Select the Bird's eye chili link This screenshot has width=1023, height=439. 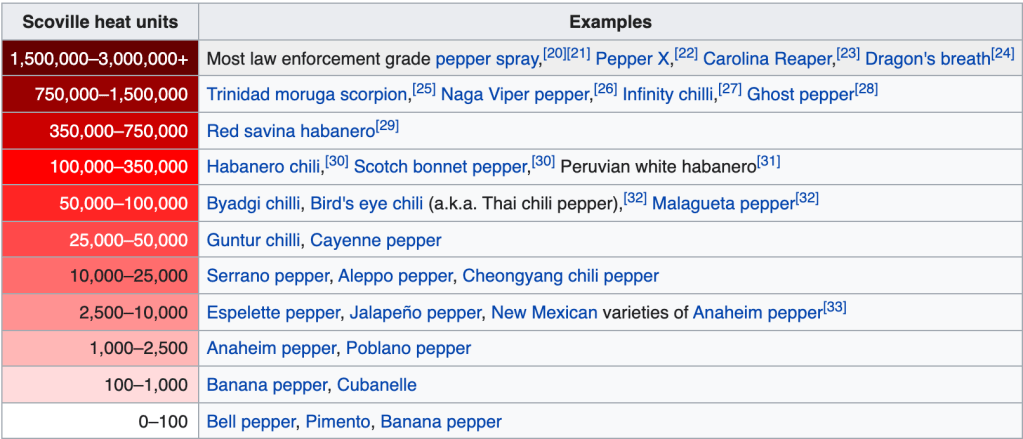pyautogui.click(x=366, y=204)
